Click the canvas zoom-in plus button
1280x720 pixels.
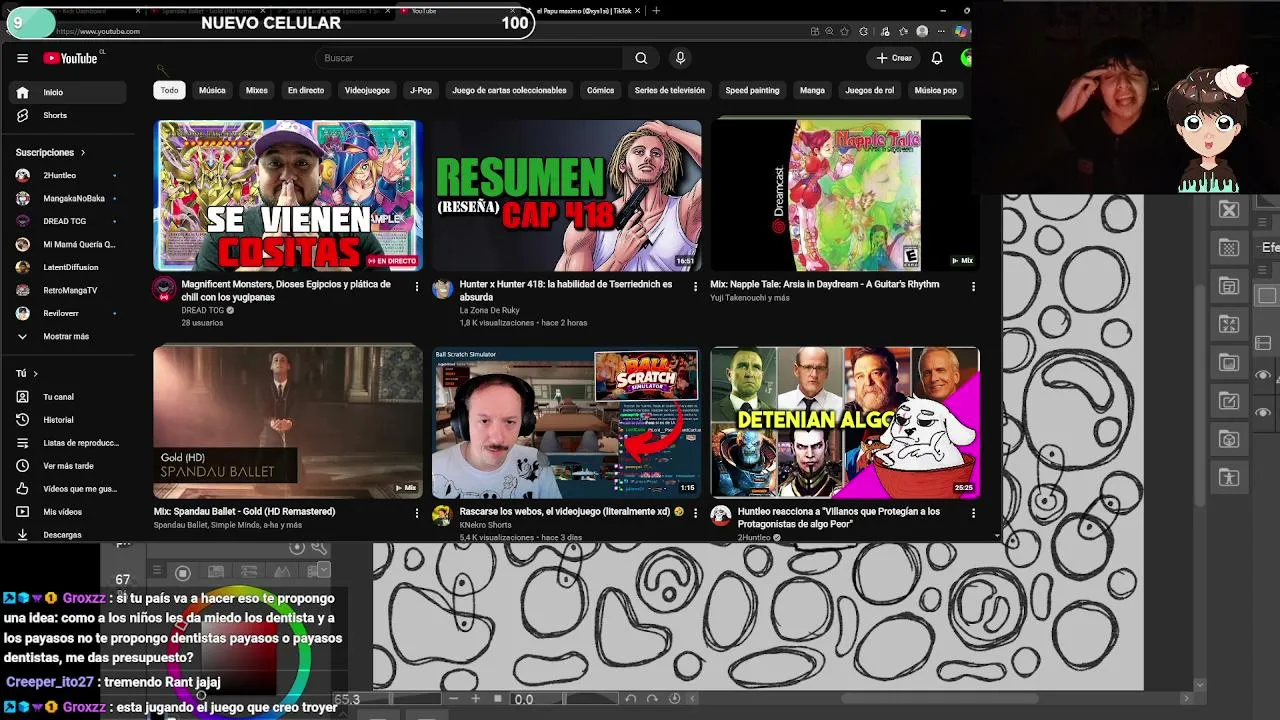pos(475,699)
